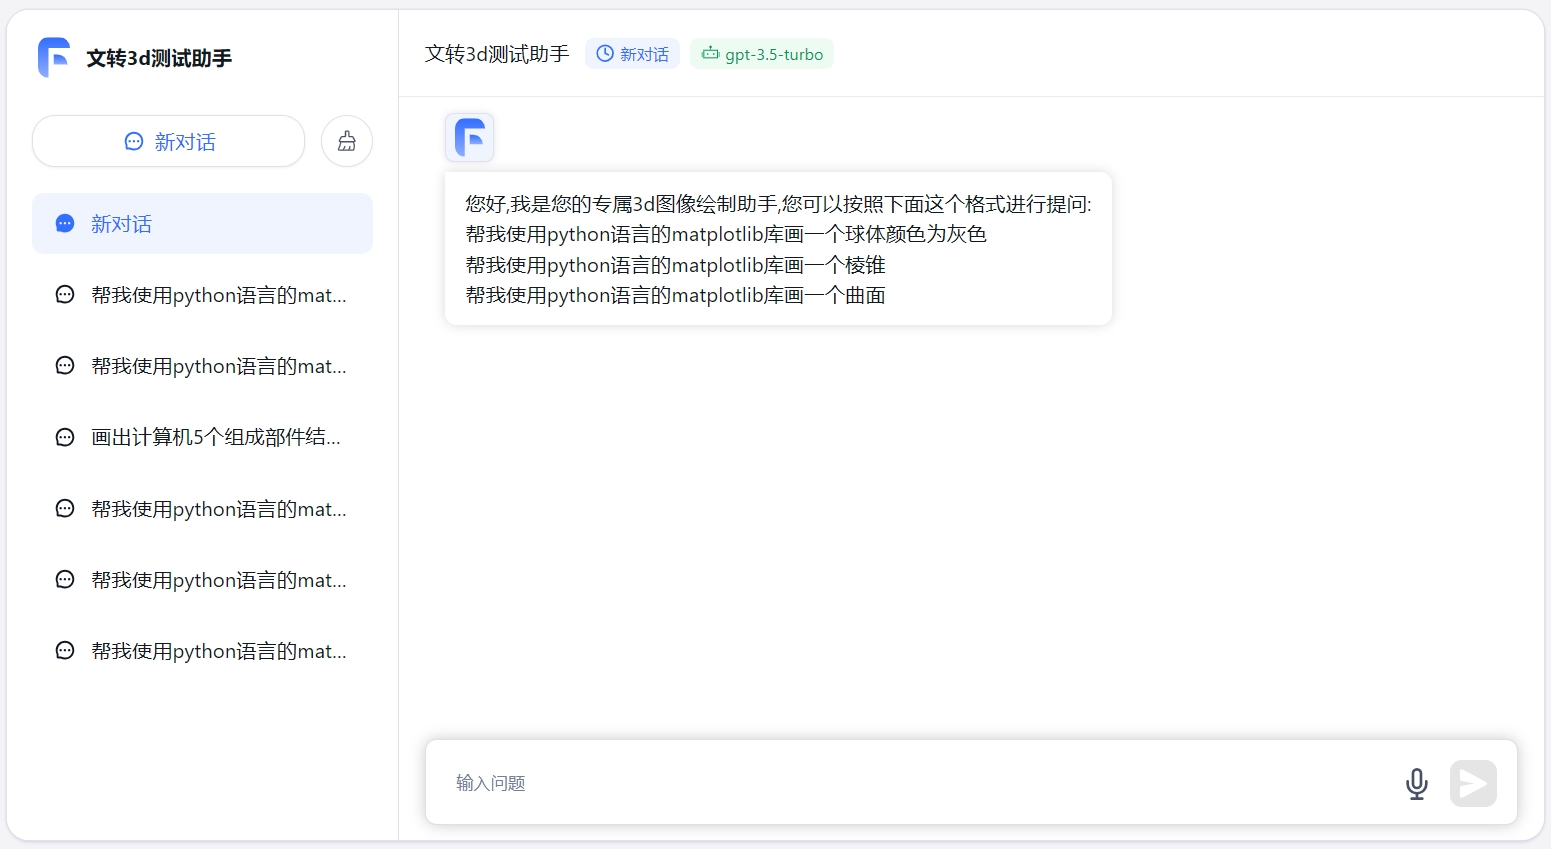Open the first 帮我使用python语言 conversation in the sidebar

click(218, 295)
